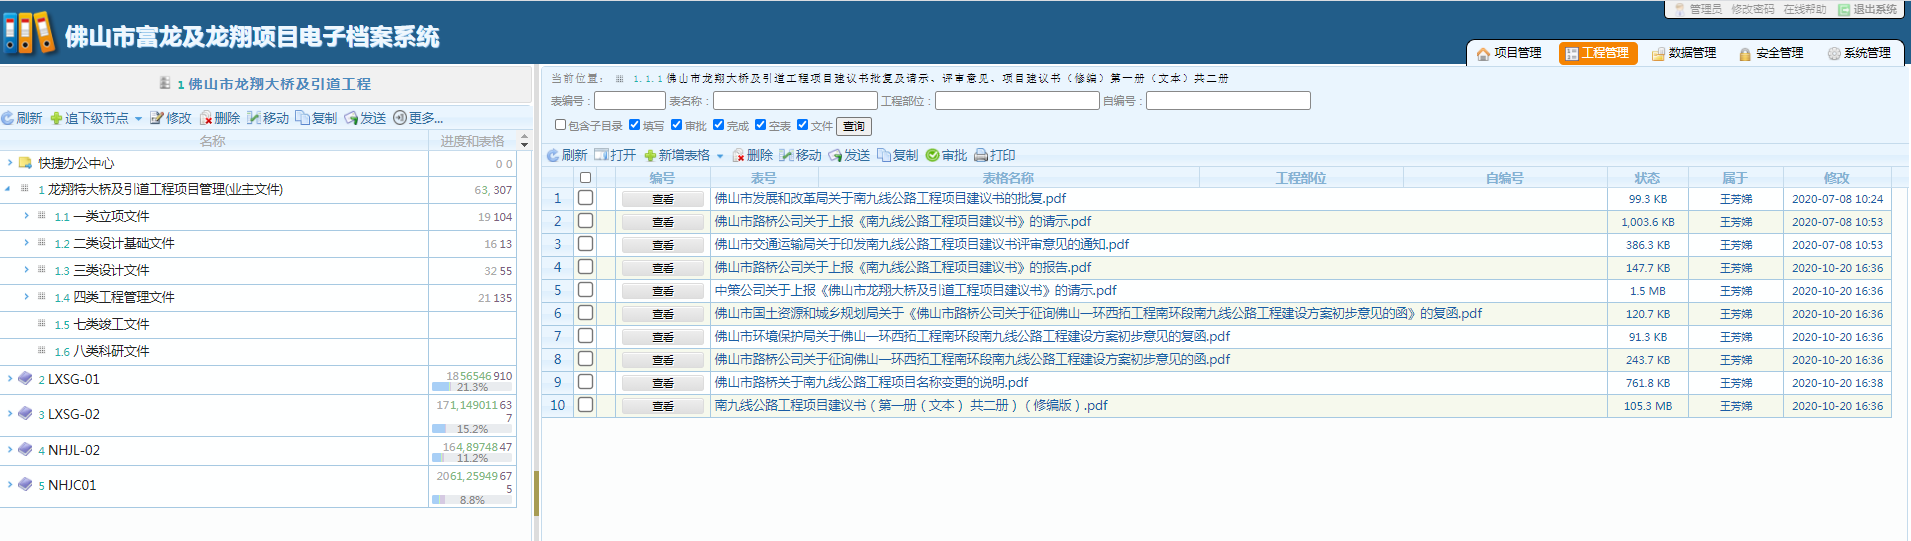
Task: Click 打开 open icon in file list toolbar
Action: coord(601,155)
